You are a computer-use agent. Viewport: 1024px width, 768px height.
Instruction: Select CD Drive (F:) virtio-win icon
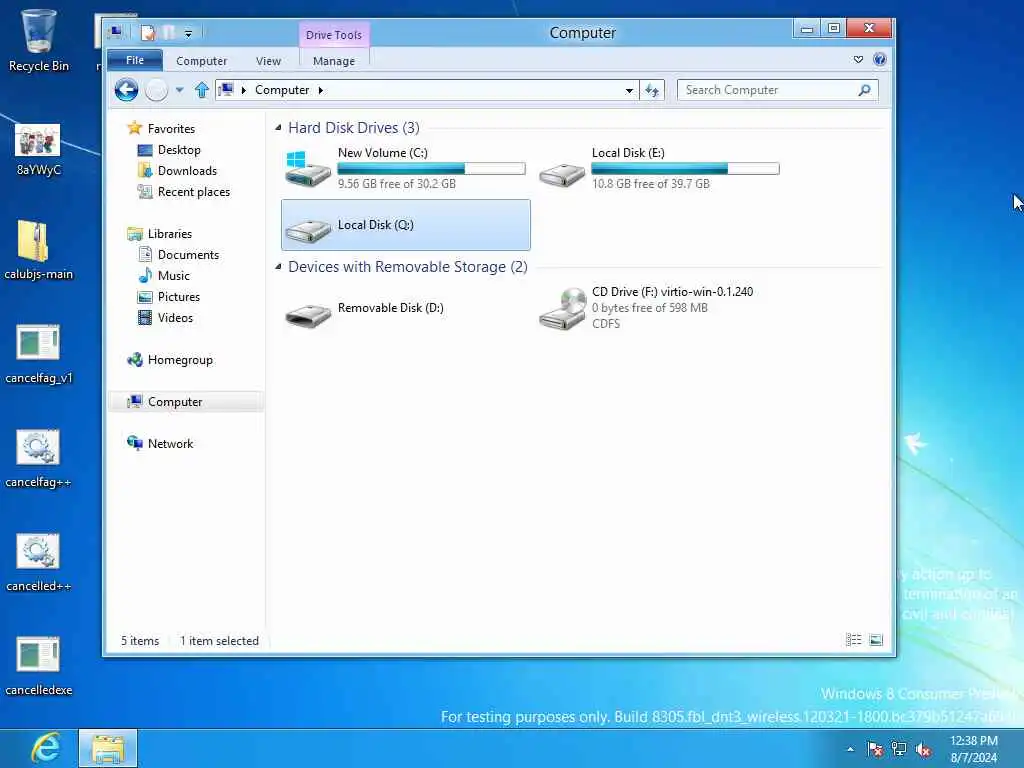pos(562,308)
